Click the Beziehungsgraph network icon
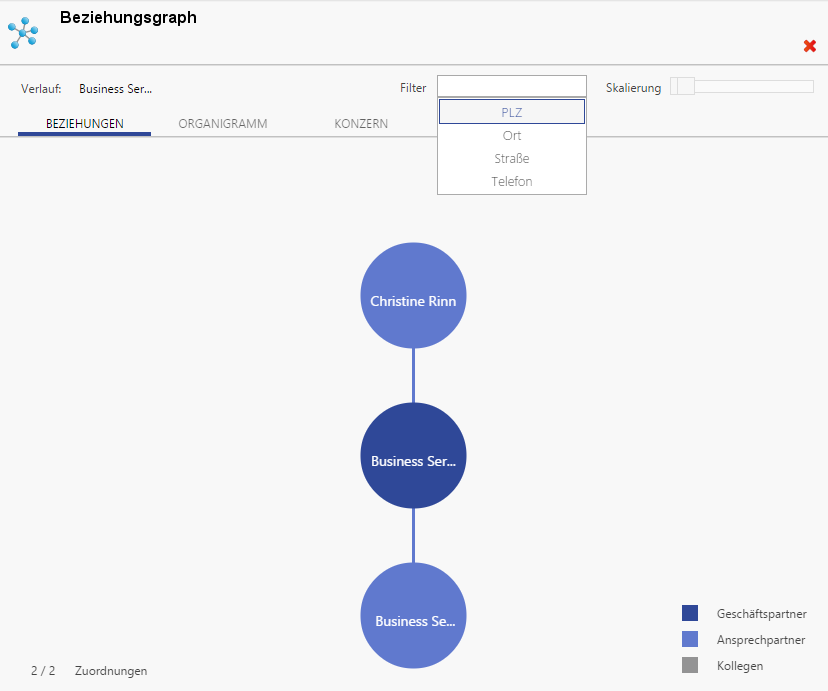 click(23, 33)
